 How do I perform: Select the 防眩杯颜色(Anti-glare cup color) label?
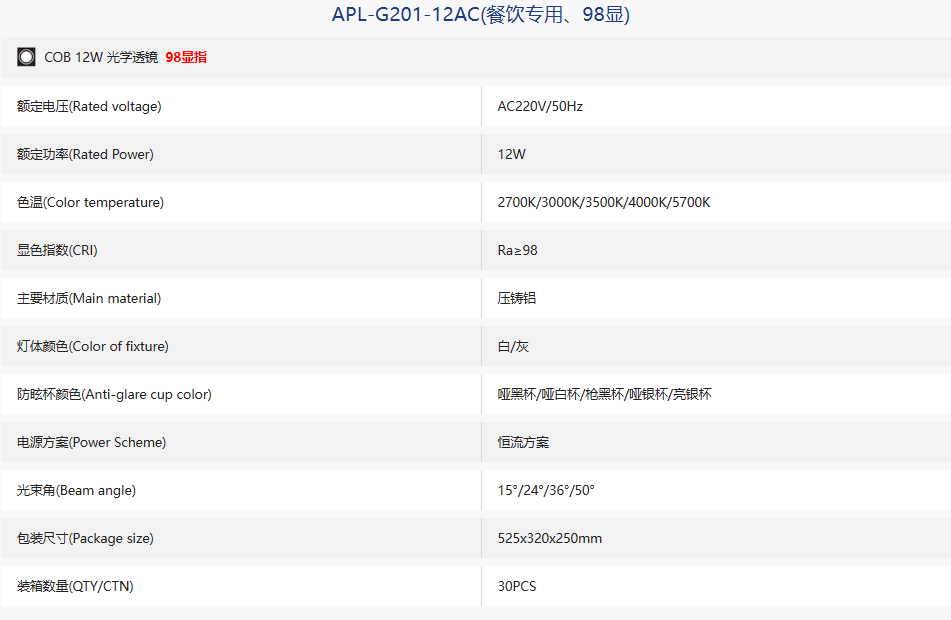[115, 394]
